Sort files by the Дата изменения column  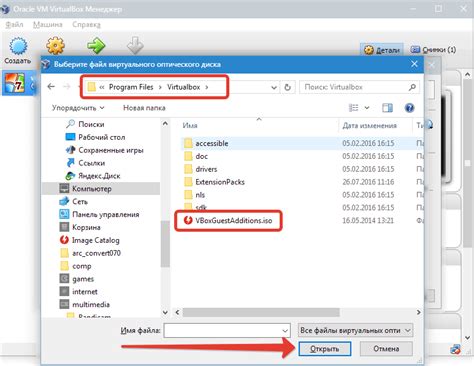[x=370, y=126]
